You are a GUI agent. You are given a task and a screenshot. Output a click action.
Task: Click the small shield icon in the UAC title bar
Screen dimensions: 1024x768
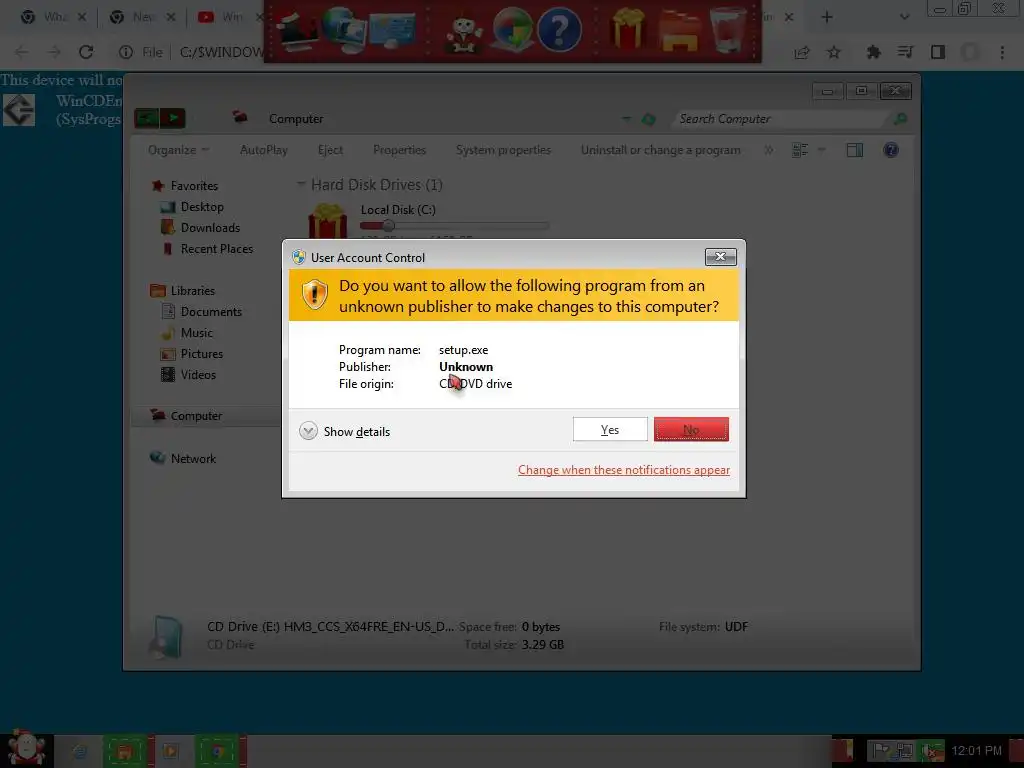click(x=298, y=257)
